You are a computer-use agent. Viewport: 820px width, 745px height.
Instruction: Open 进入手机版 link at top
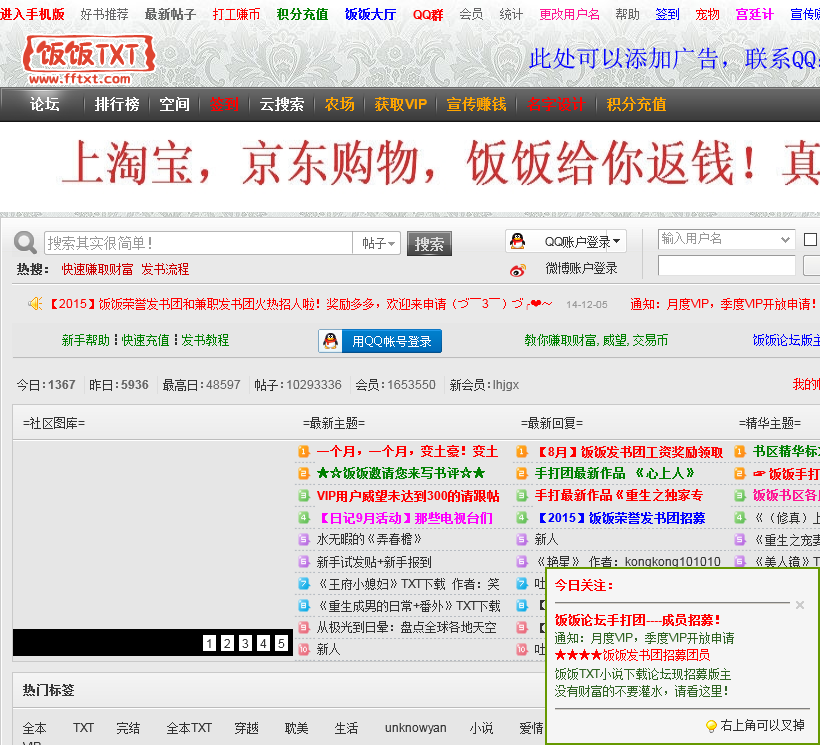(x=32, y=14)
